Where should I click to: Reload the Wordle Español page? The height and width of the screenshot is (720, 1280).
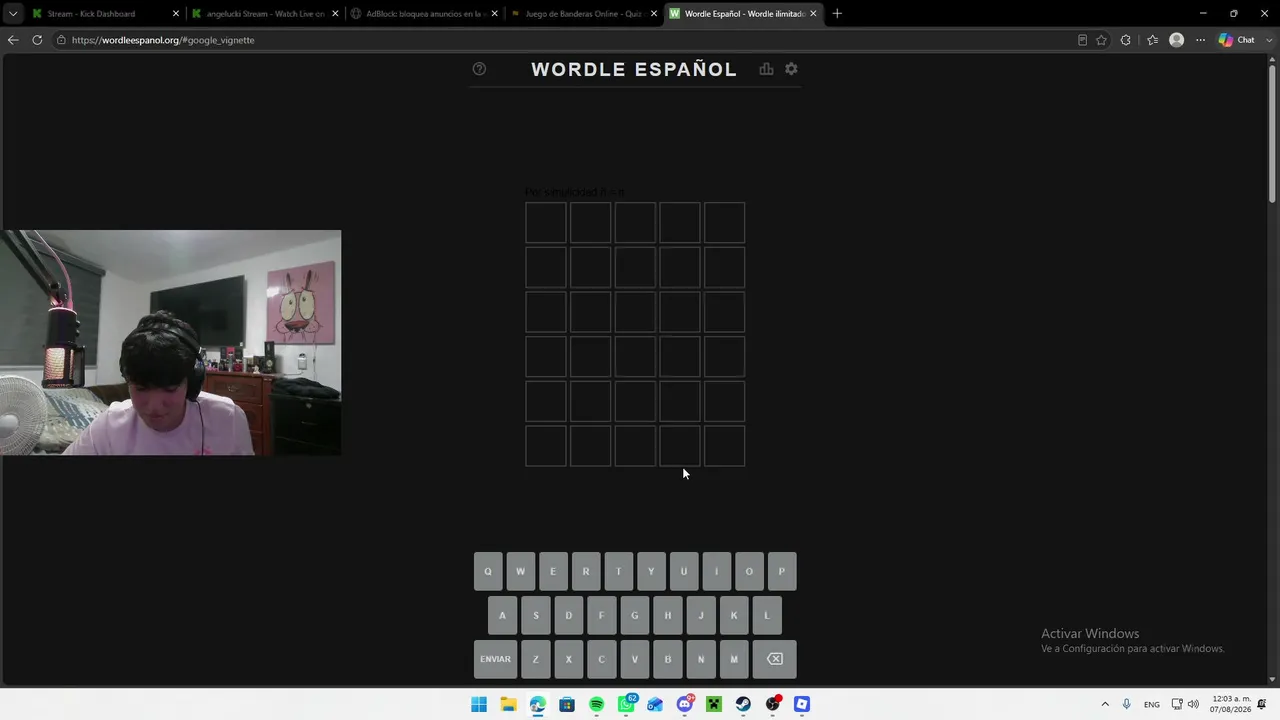point(37,40)
